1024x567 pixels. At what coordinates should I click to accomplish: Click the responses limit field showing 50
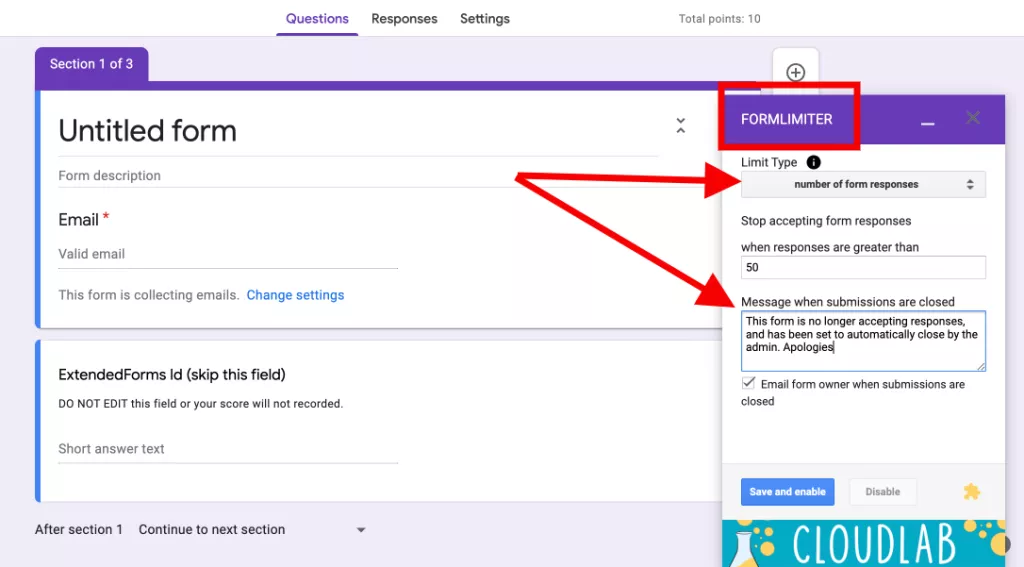(x=862, y=268)
